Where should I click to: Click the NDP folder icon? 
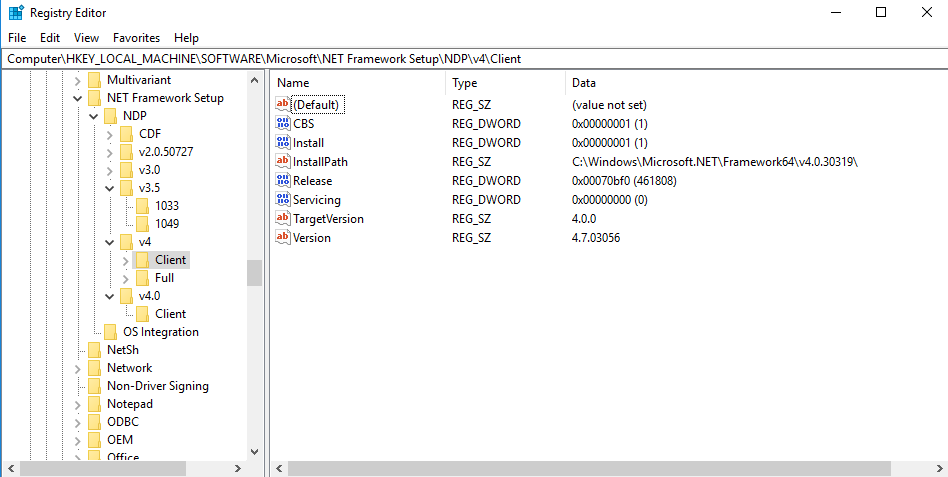tap(110, 115)
